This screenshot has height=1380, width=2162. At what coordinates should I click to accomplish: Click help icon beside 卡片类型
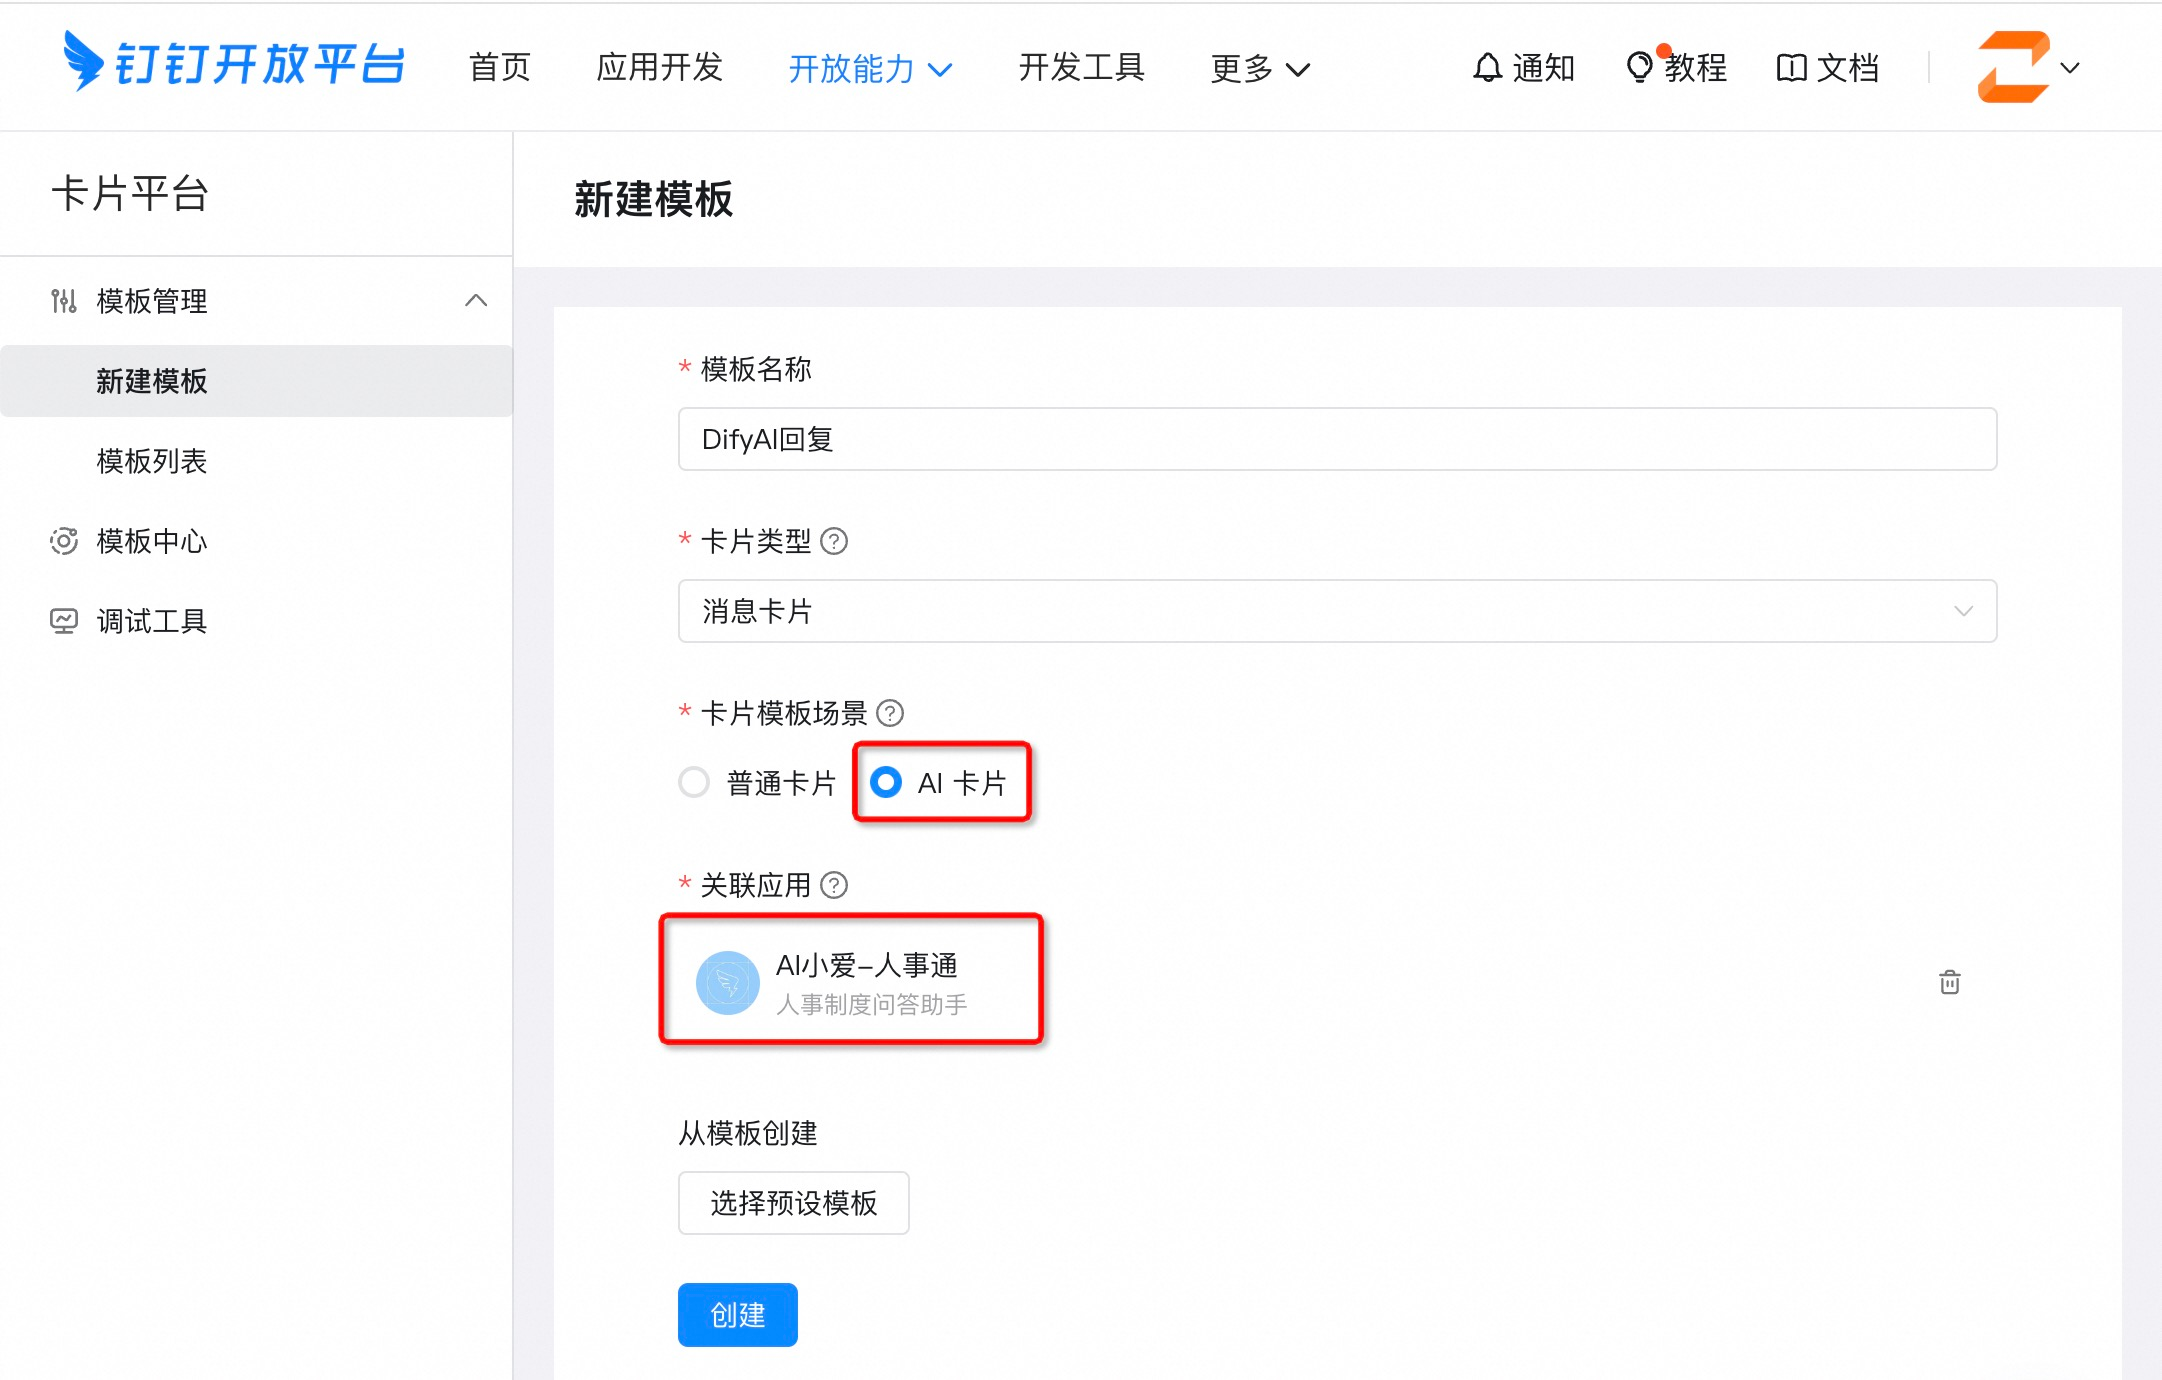834,541
